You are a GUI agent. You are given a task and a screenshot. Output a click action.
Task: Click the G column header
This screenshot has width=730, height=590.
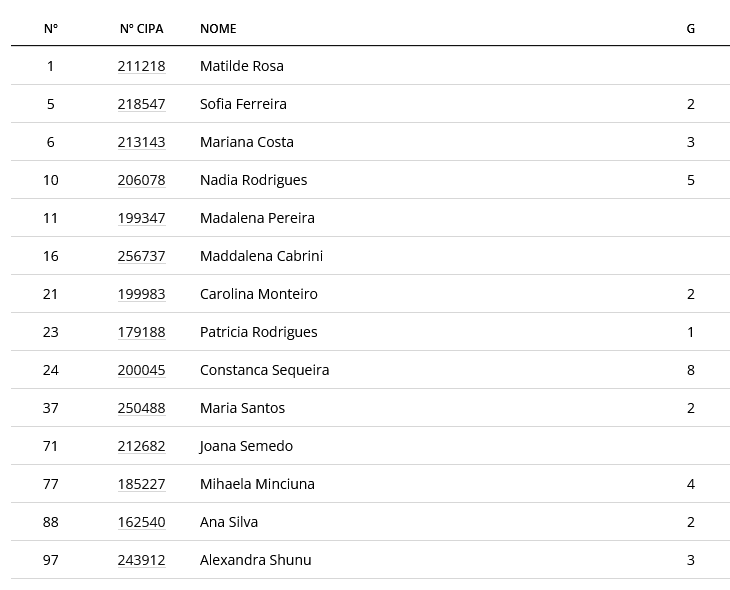click(690, 29)
